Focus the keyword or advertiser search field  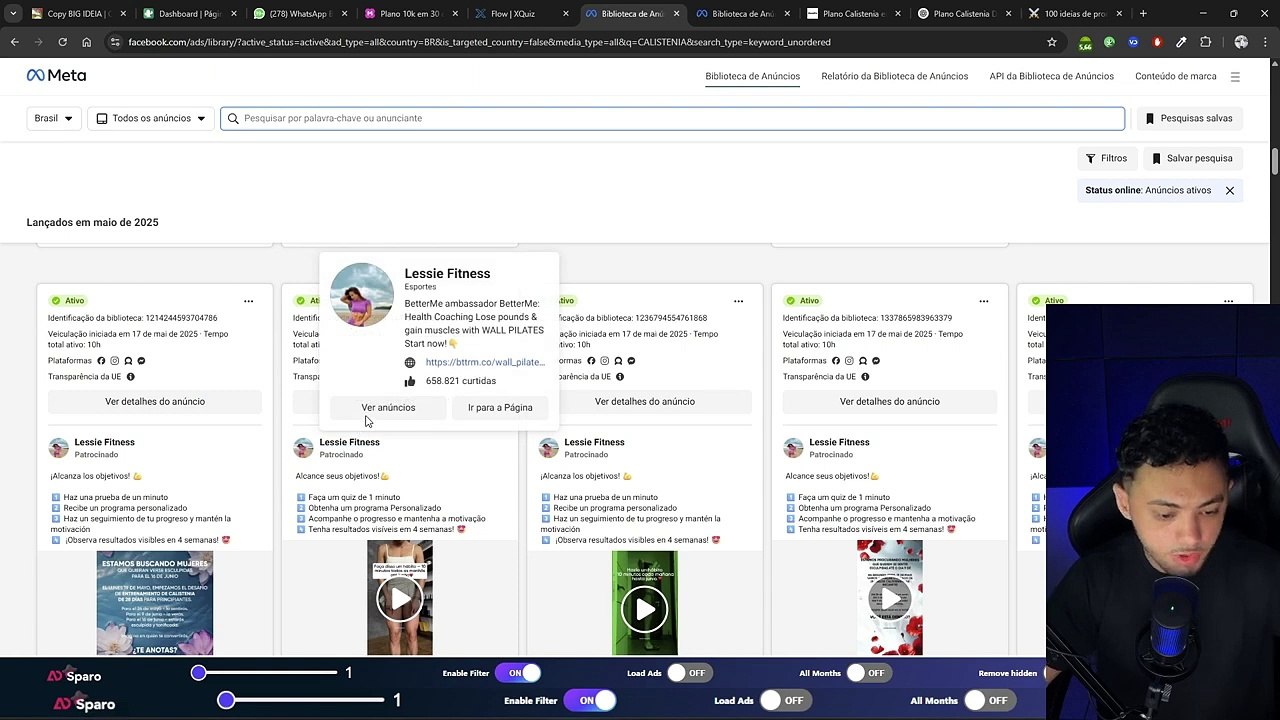tap(673, 118)
